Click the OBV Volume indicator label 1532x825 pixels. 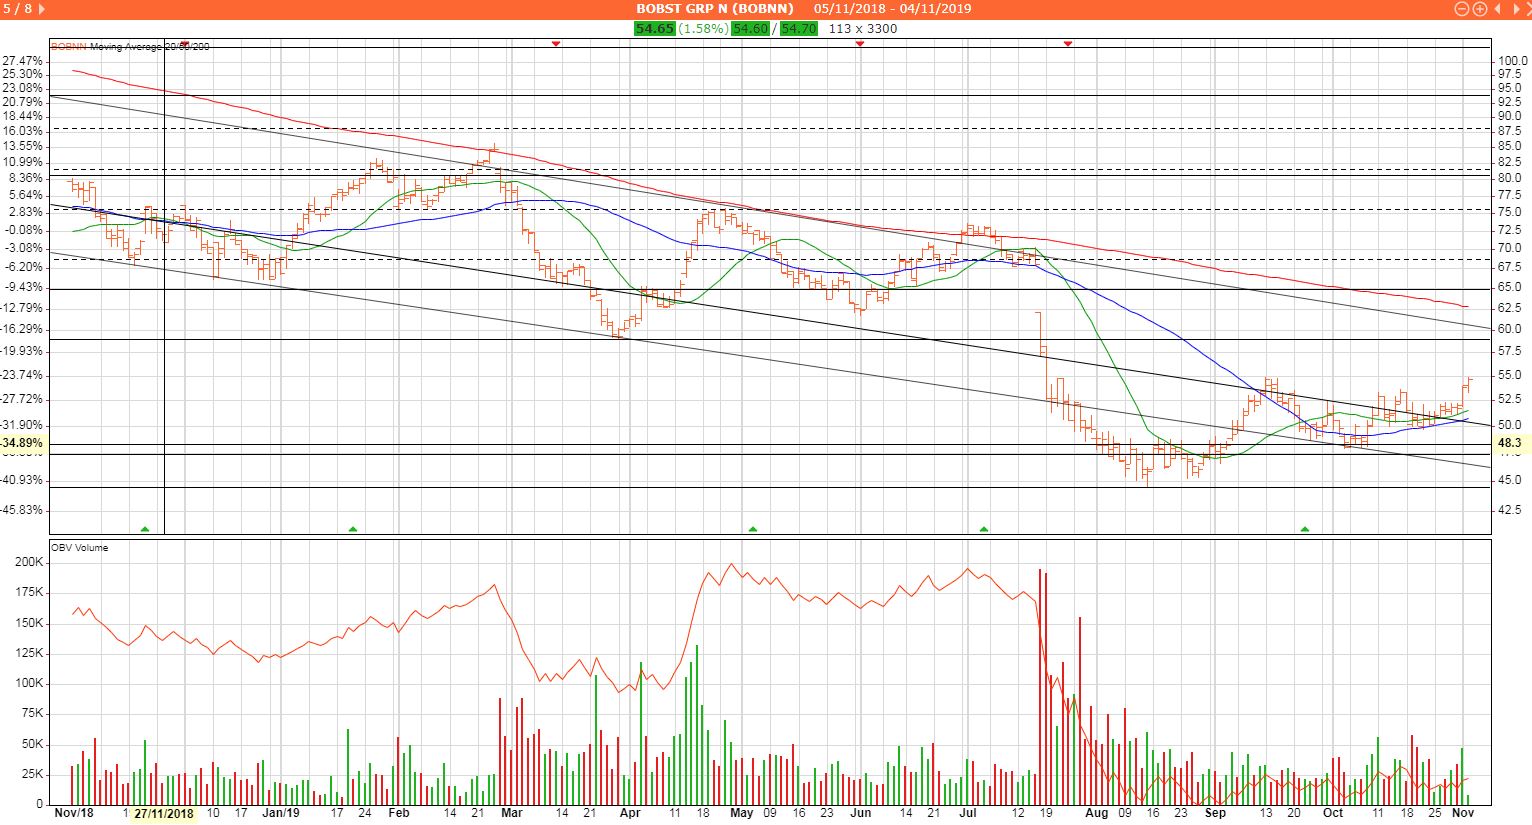[x=80, y=548]
